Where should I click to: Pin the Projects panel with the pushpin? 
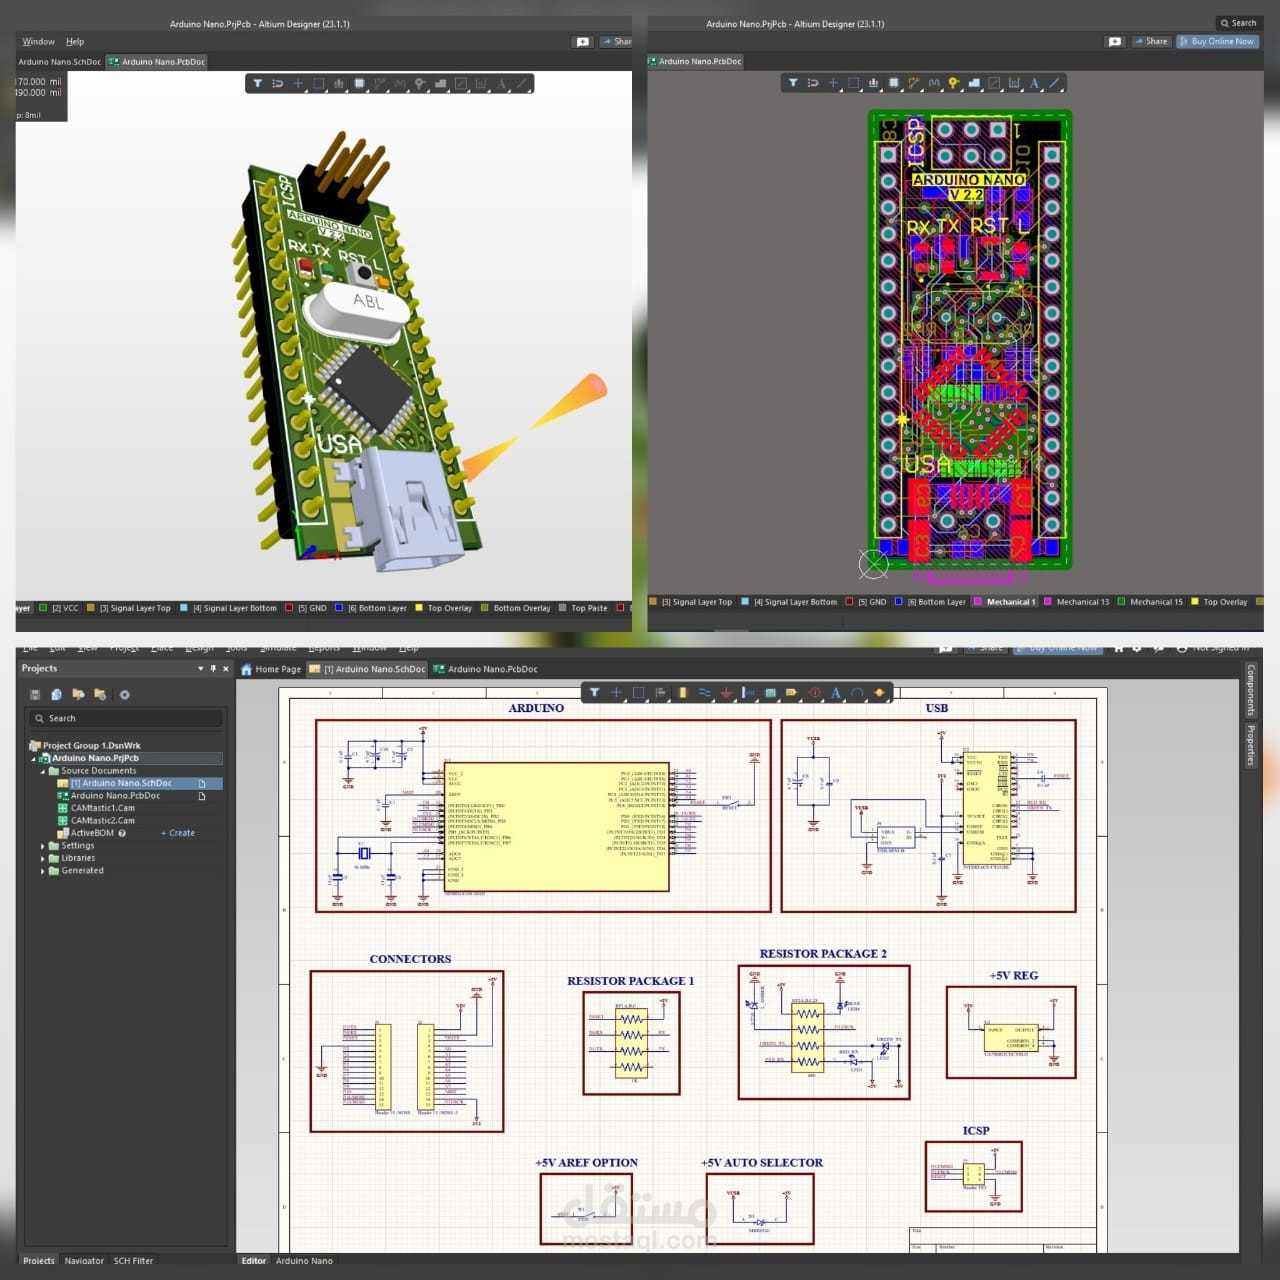click(x=213, y=668)
